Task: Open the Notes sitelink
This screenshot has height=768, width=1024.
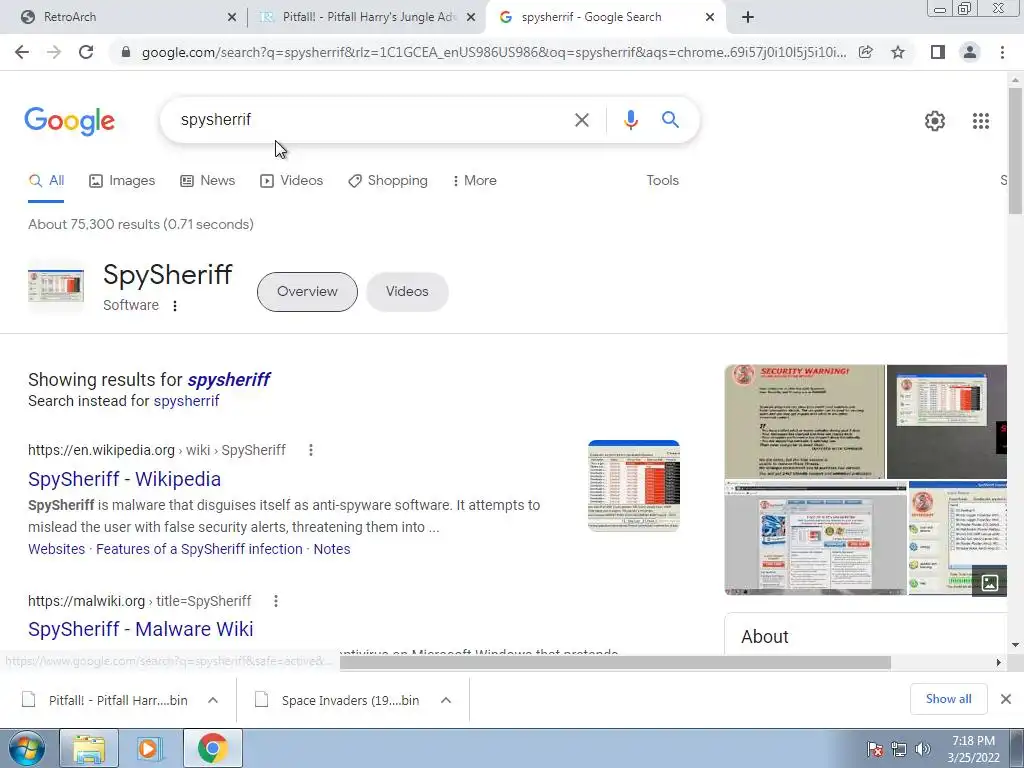Action: [x=332, y=549]
